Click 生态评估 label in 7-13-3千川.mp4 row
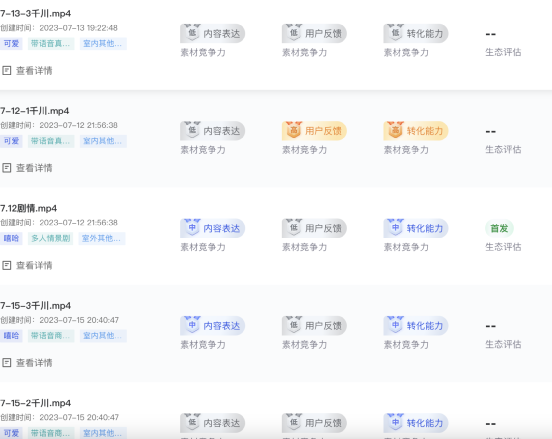The image size is (552, 439). [x=503, y=52]
